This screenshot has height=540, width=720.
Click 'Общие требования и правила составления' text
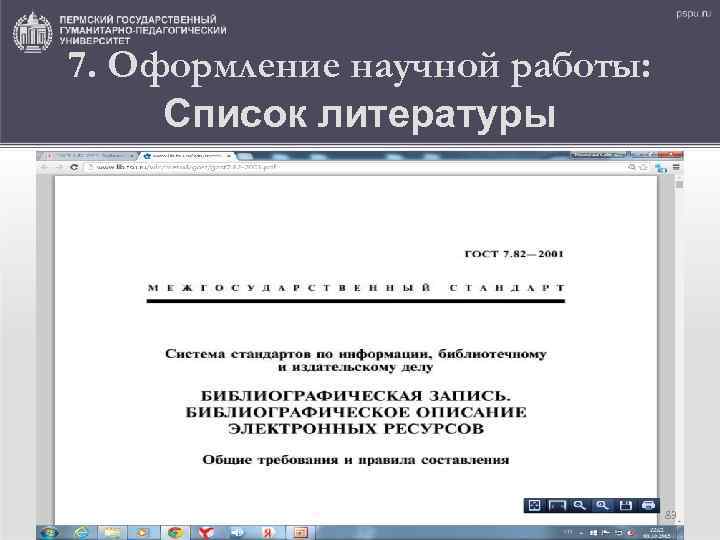[x=356, y=460]
